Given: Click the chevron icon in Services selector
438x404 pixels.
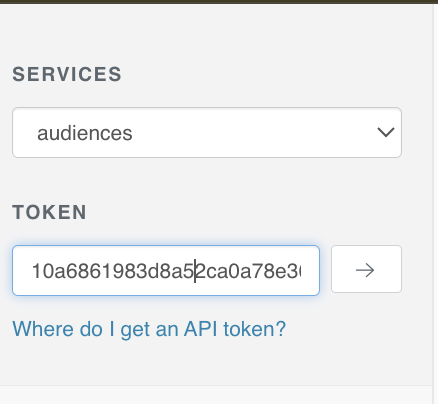Looking at the screenshot, I should (386, 132).
